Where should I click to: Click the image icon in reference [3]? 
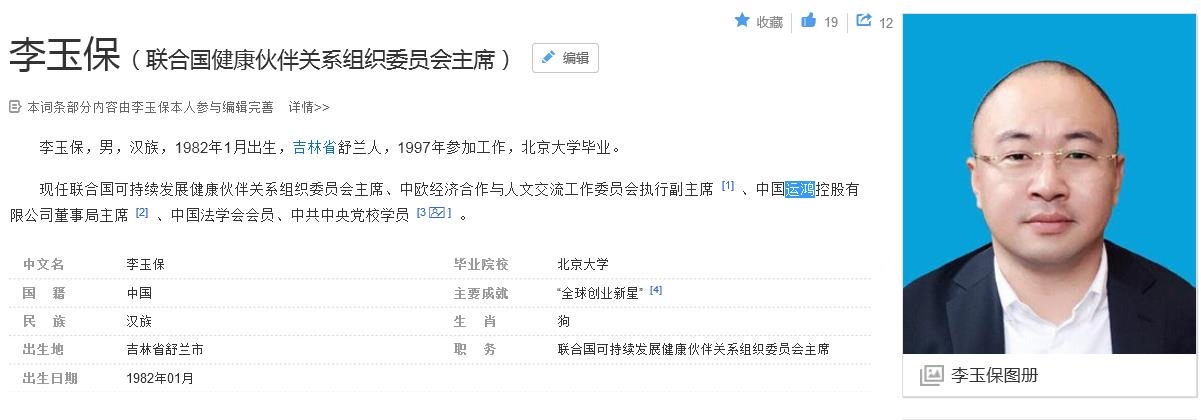[x=437, y=212]
